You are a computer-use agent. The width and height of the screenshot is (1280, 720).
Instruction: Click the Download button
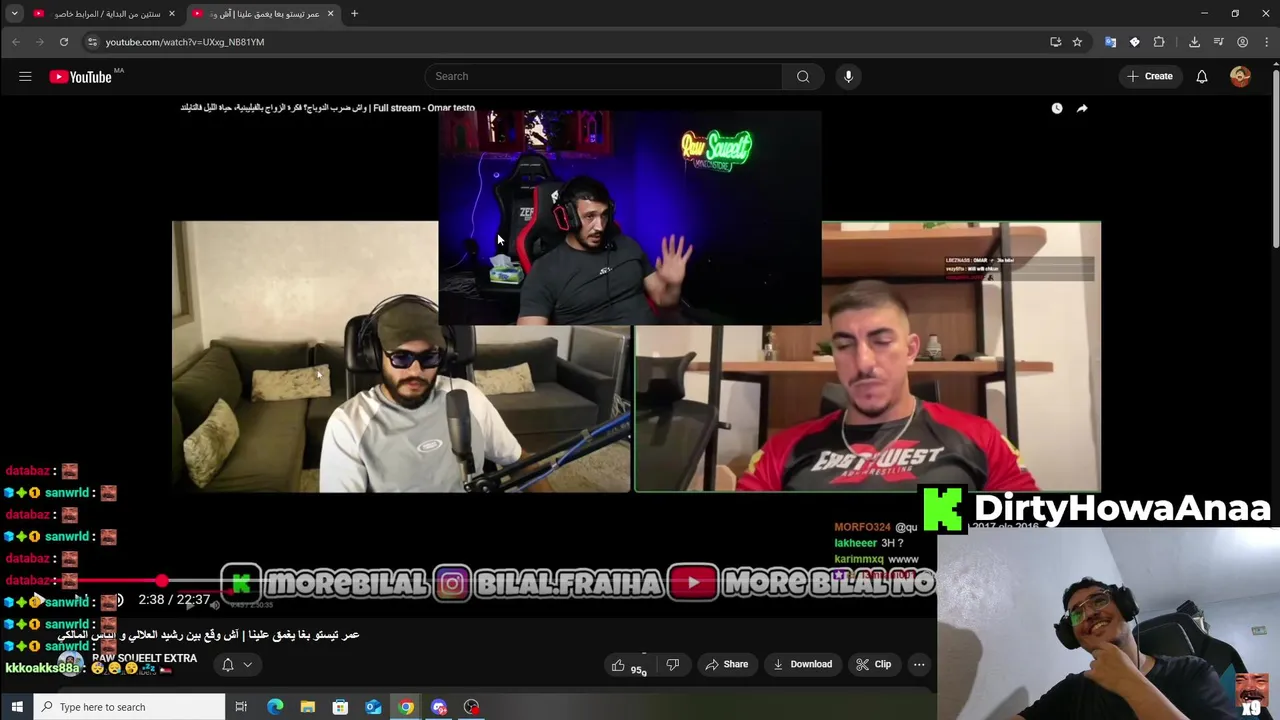click(803, 664)
